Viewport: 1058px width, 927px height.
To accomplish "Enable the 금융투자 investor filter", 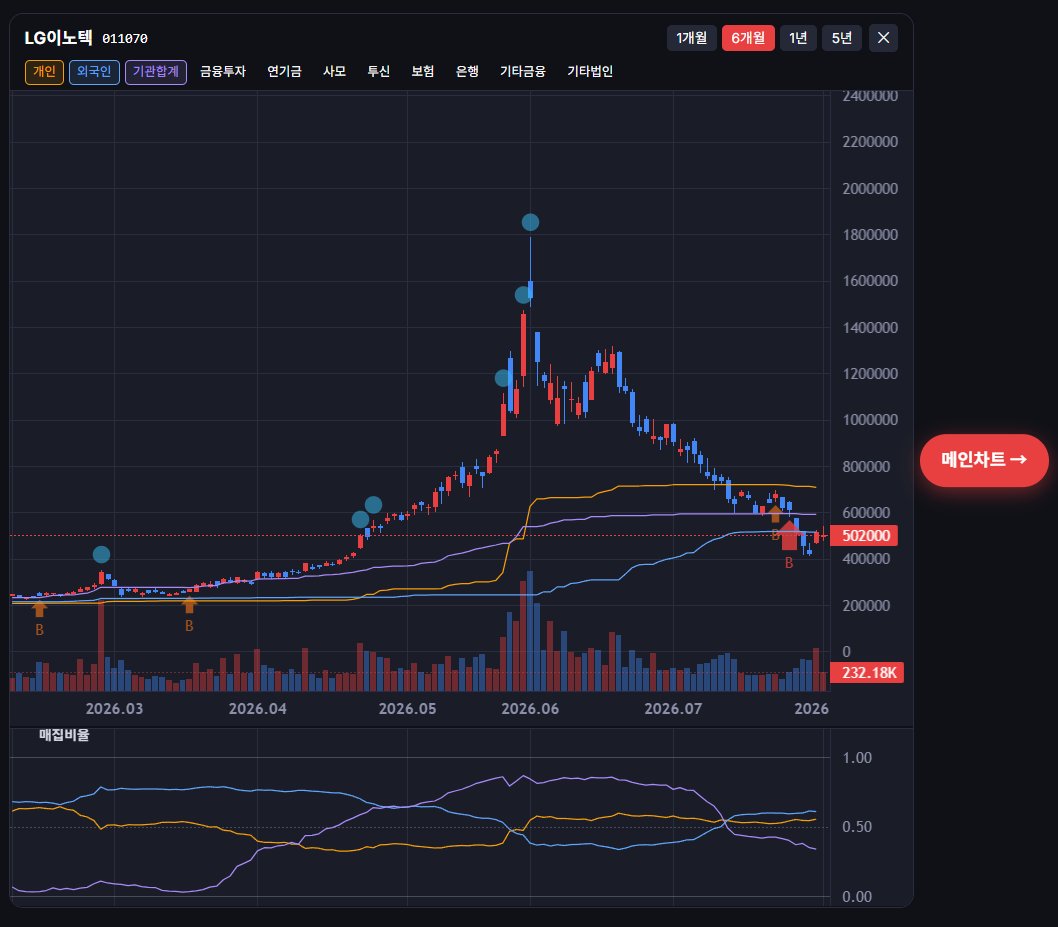I will pyautogui.click(x=223, y=72).
